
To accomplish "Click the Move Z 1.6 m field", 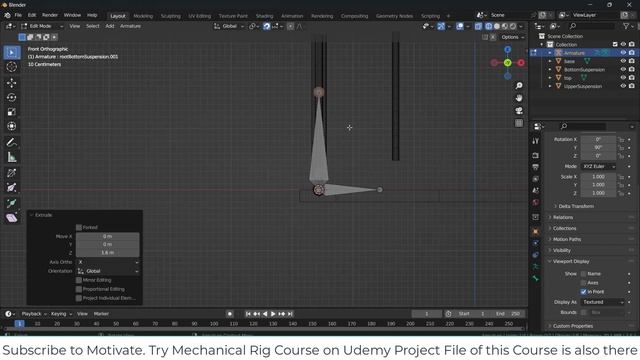I will click(108, 253).
